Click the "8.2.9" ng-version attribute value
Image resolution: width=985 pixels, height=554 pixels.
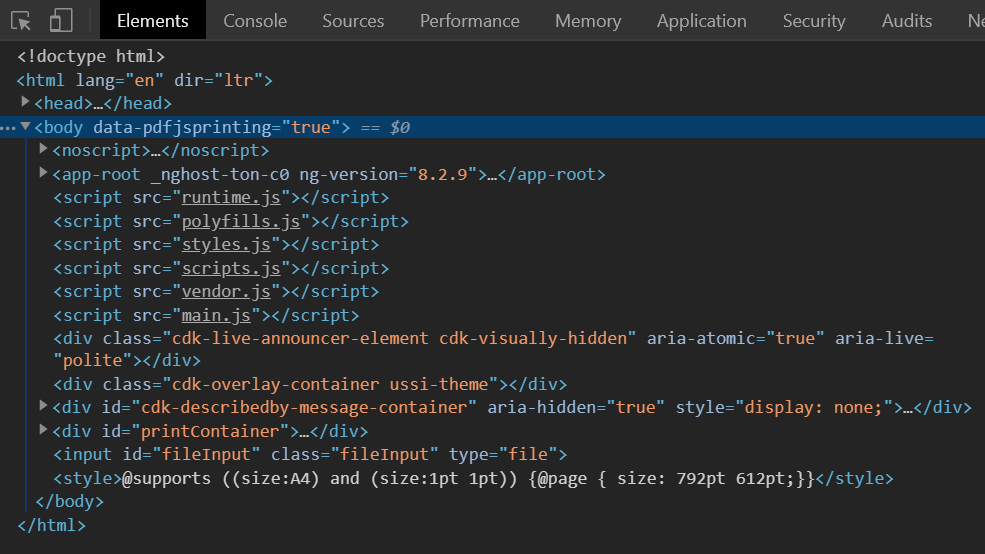coord(443,175)
